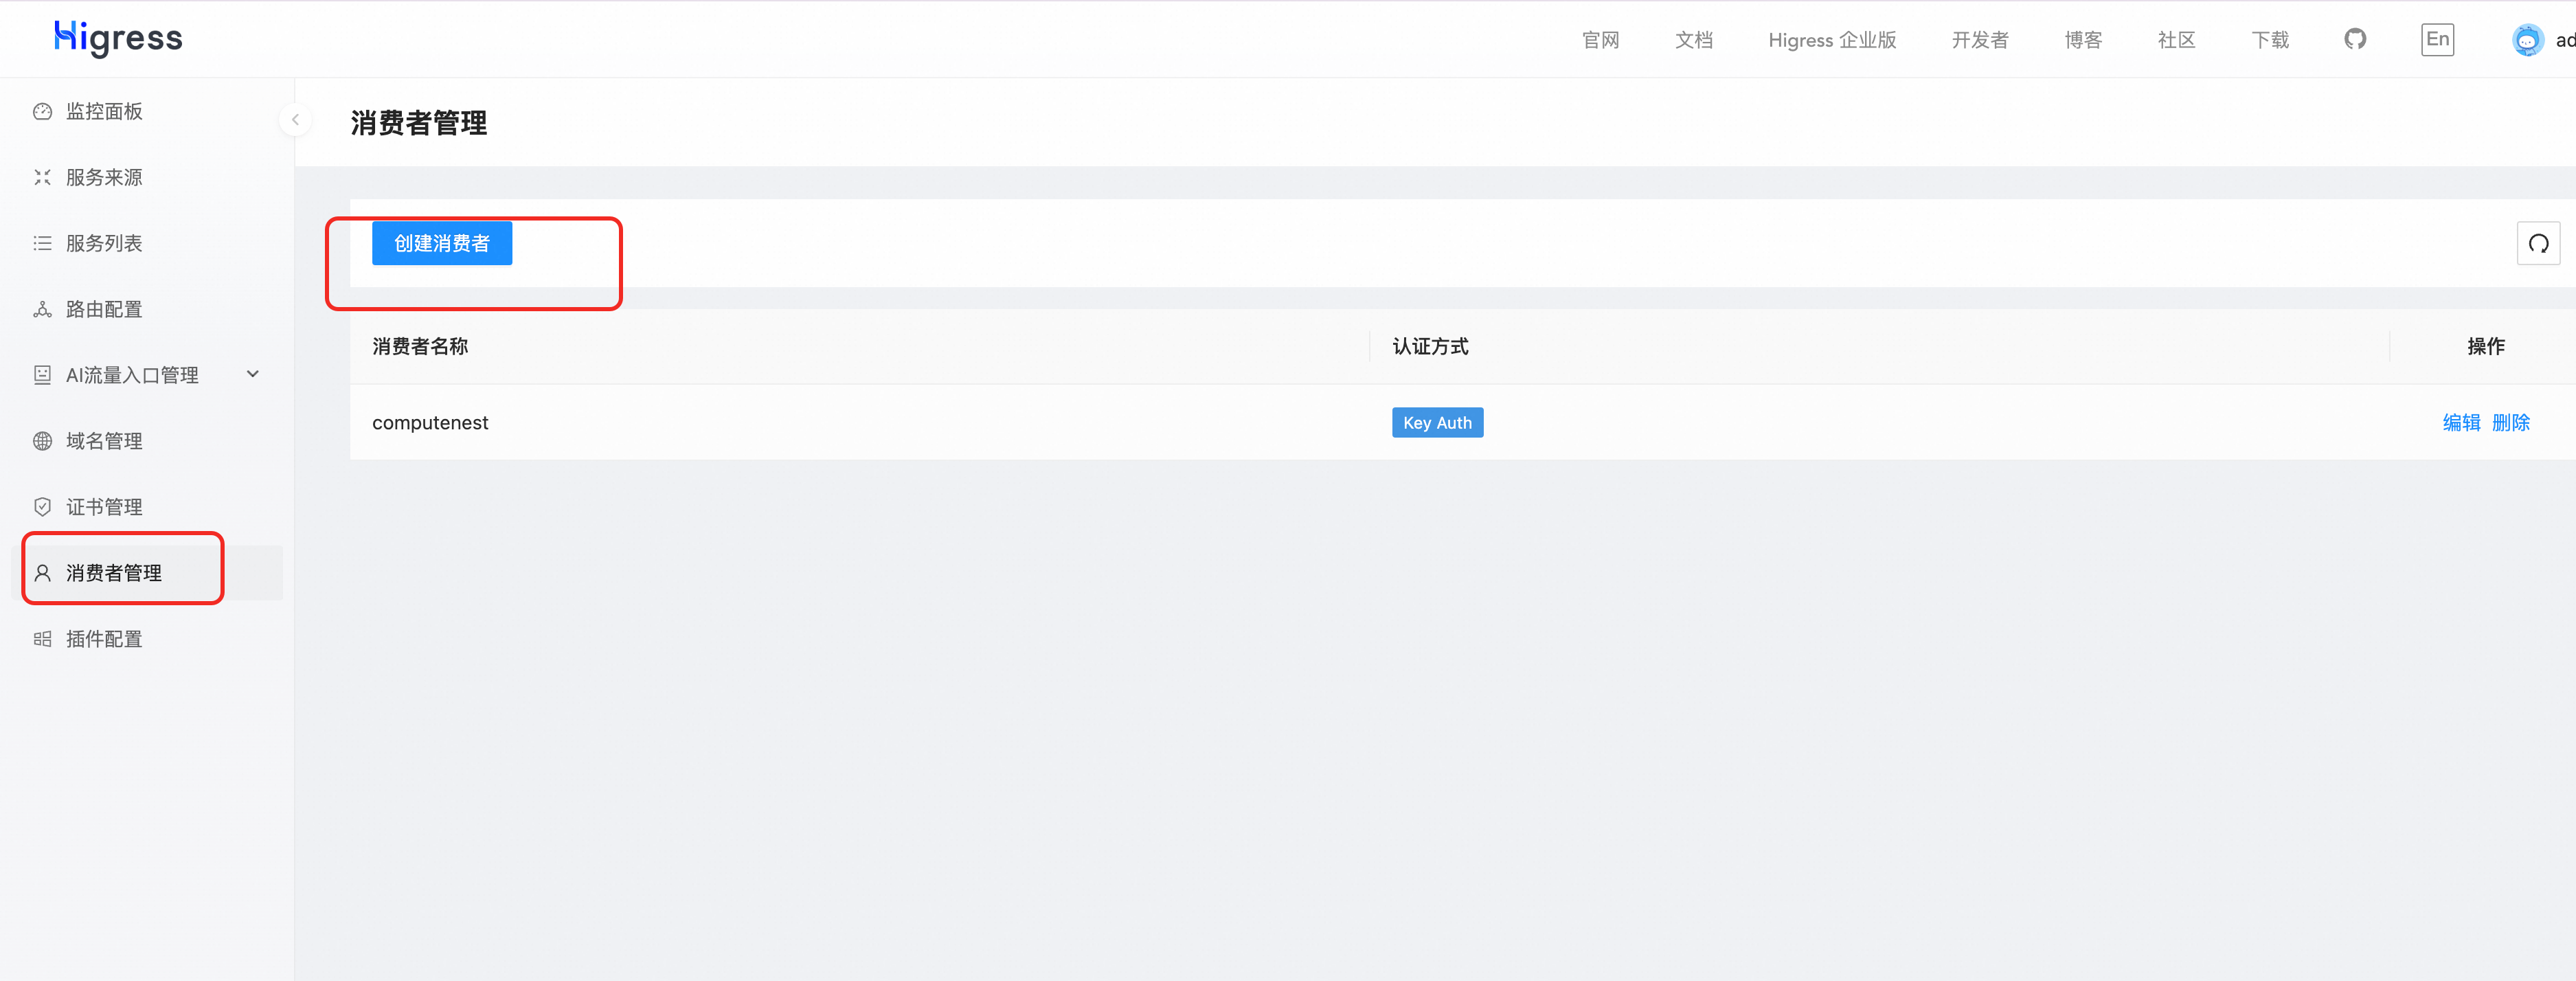Open the 证书管理 menu item
This screenshot has height=981, width=2576.
[x=104, y=507]
